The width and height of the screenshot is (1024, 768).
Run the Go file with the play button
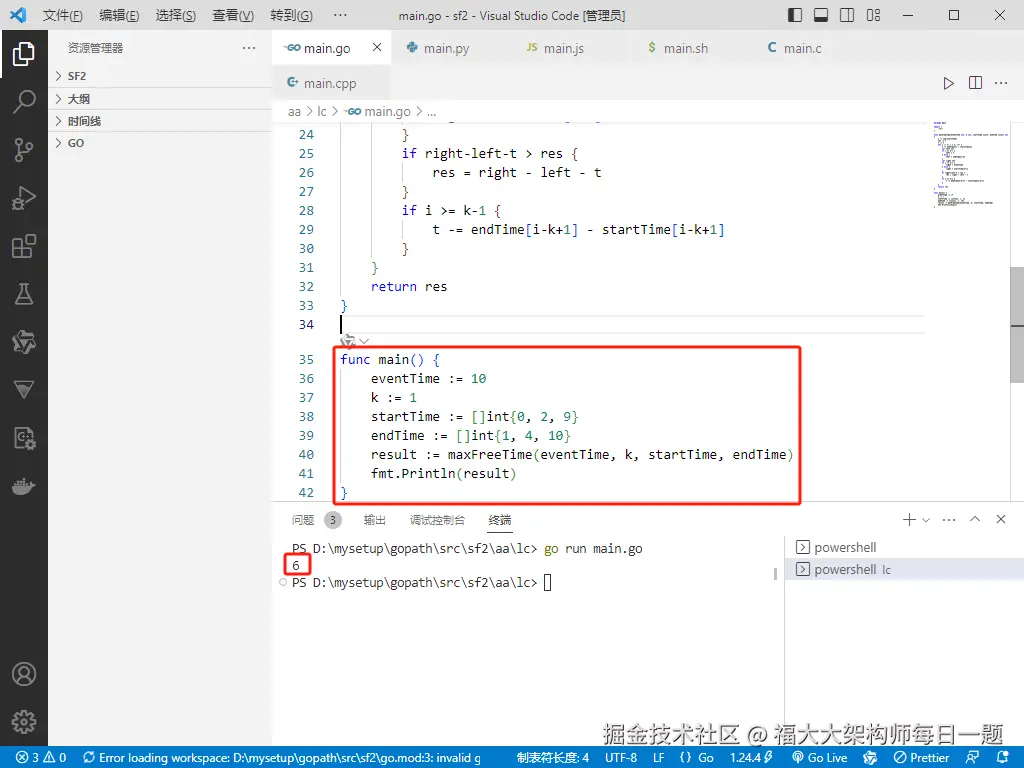click(948, 83)
